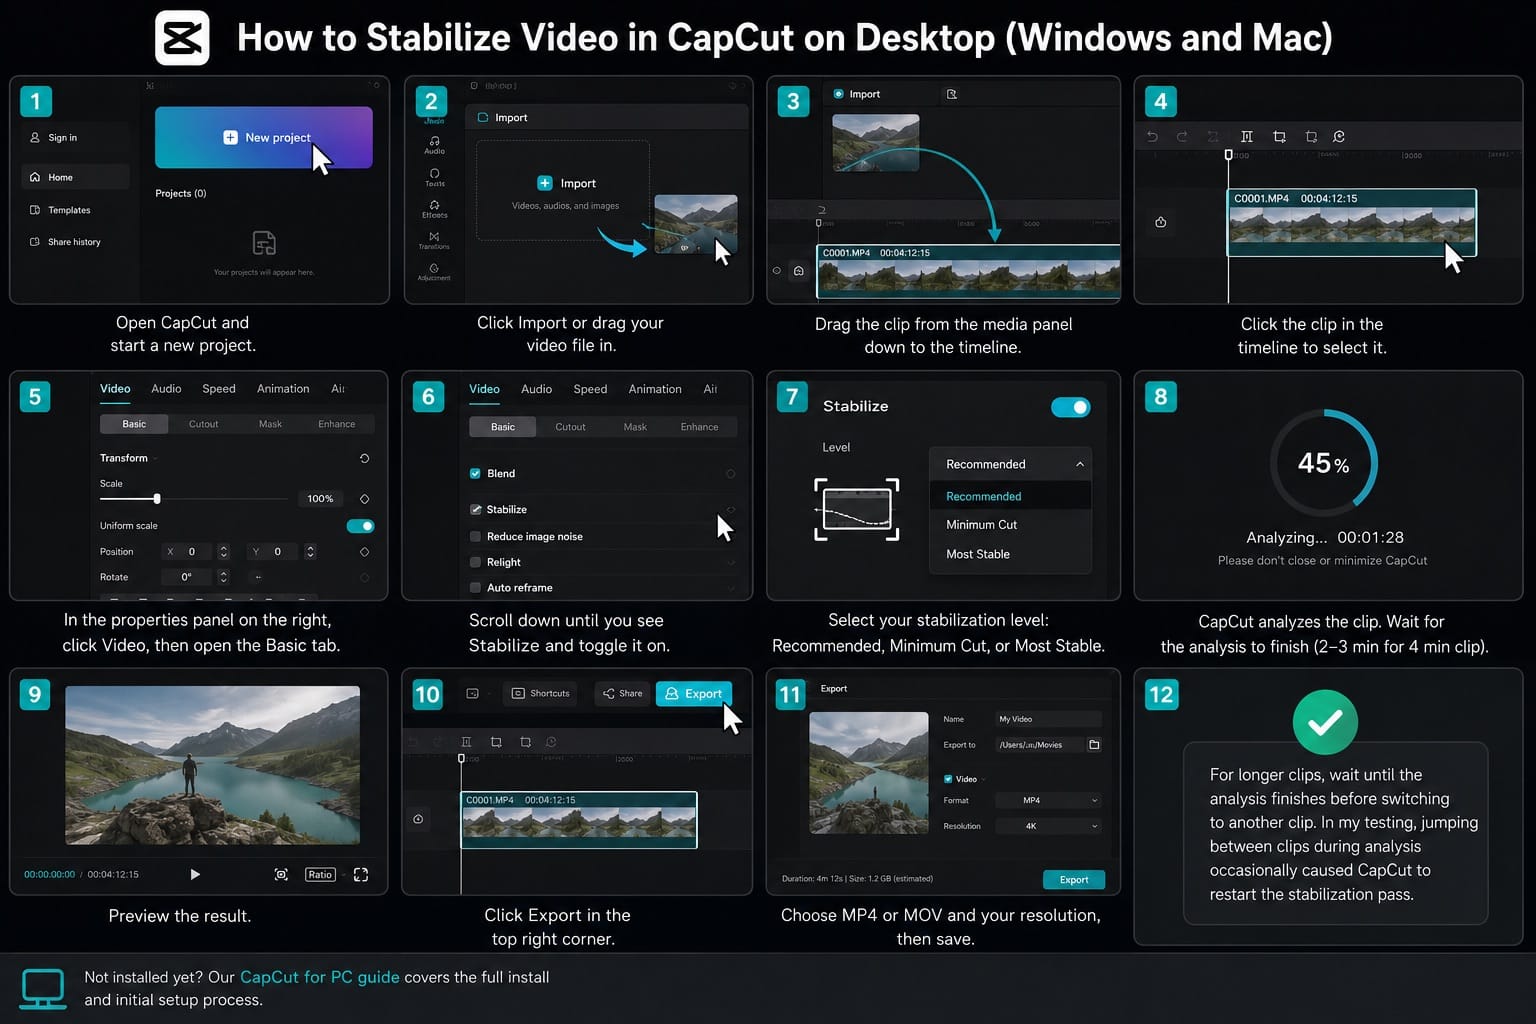1536x1024 pixels.
Task: Click the Import drop box with plus icon
Action: point(563,190)
